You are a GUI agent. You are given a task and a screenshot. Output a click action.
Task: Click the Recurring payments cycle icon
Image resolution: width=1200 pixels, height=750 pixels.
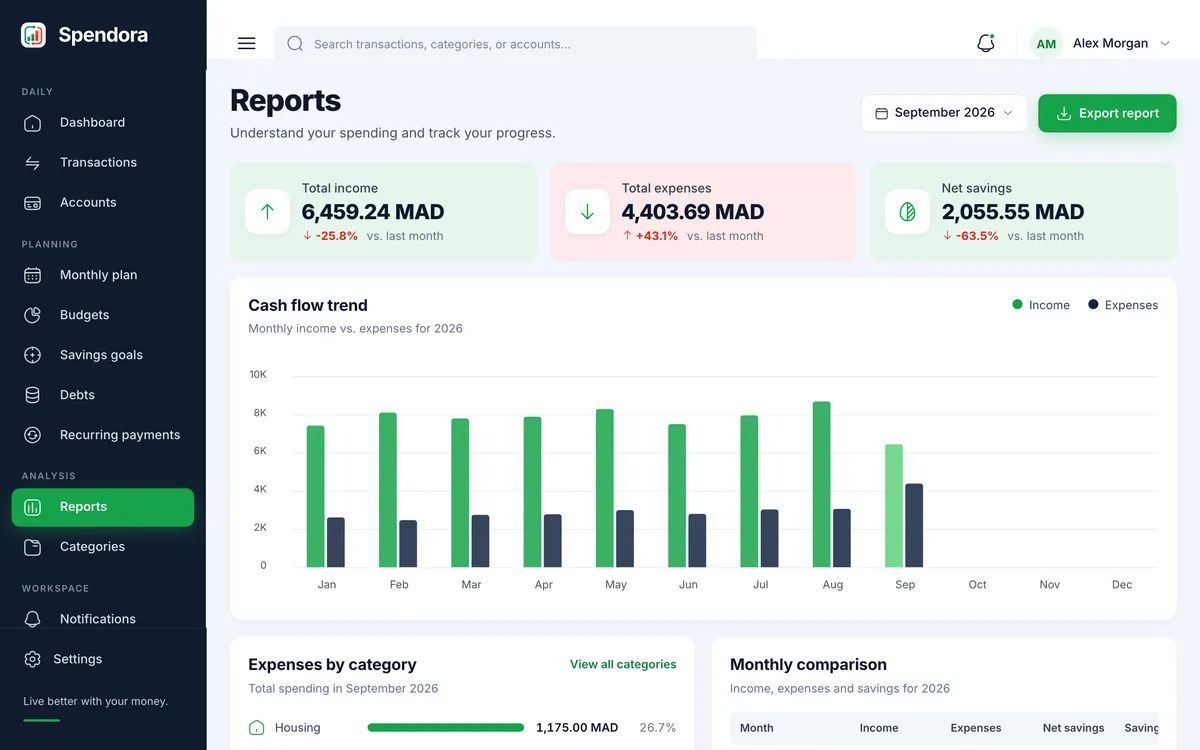click(x=32, y=435)
